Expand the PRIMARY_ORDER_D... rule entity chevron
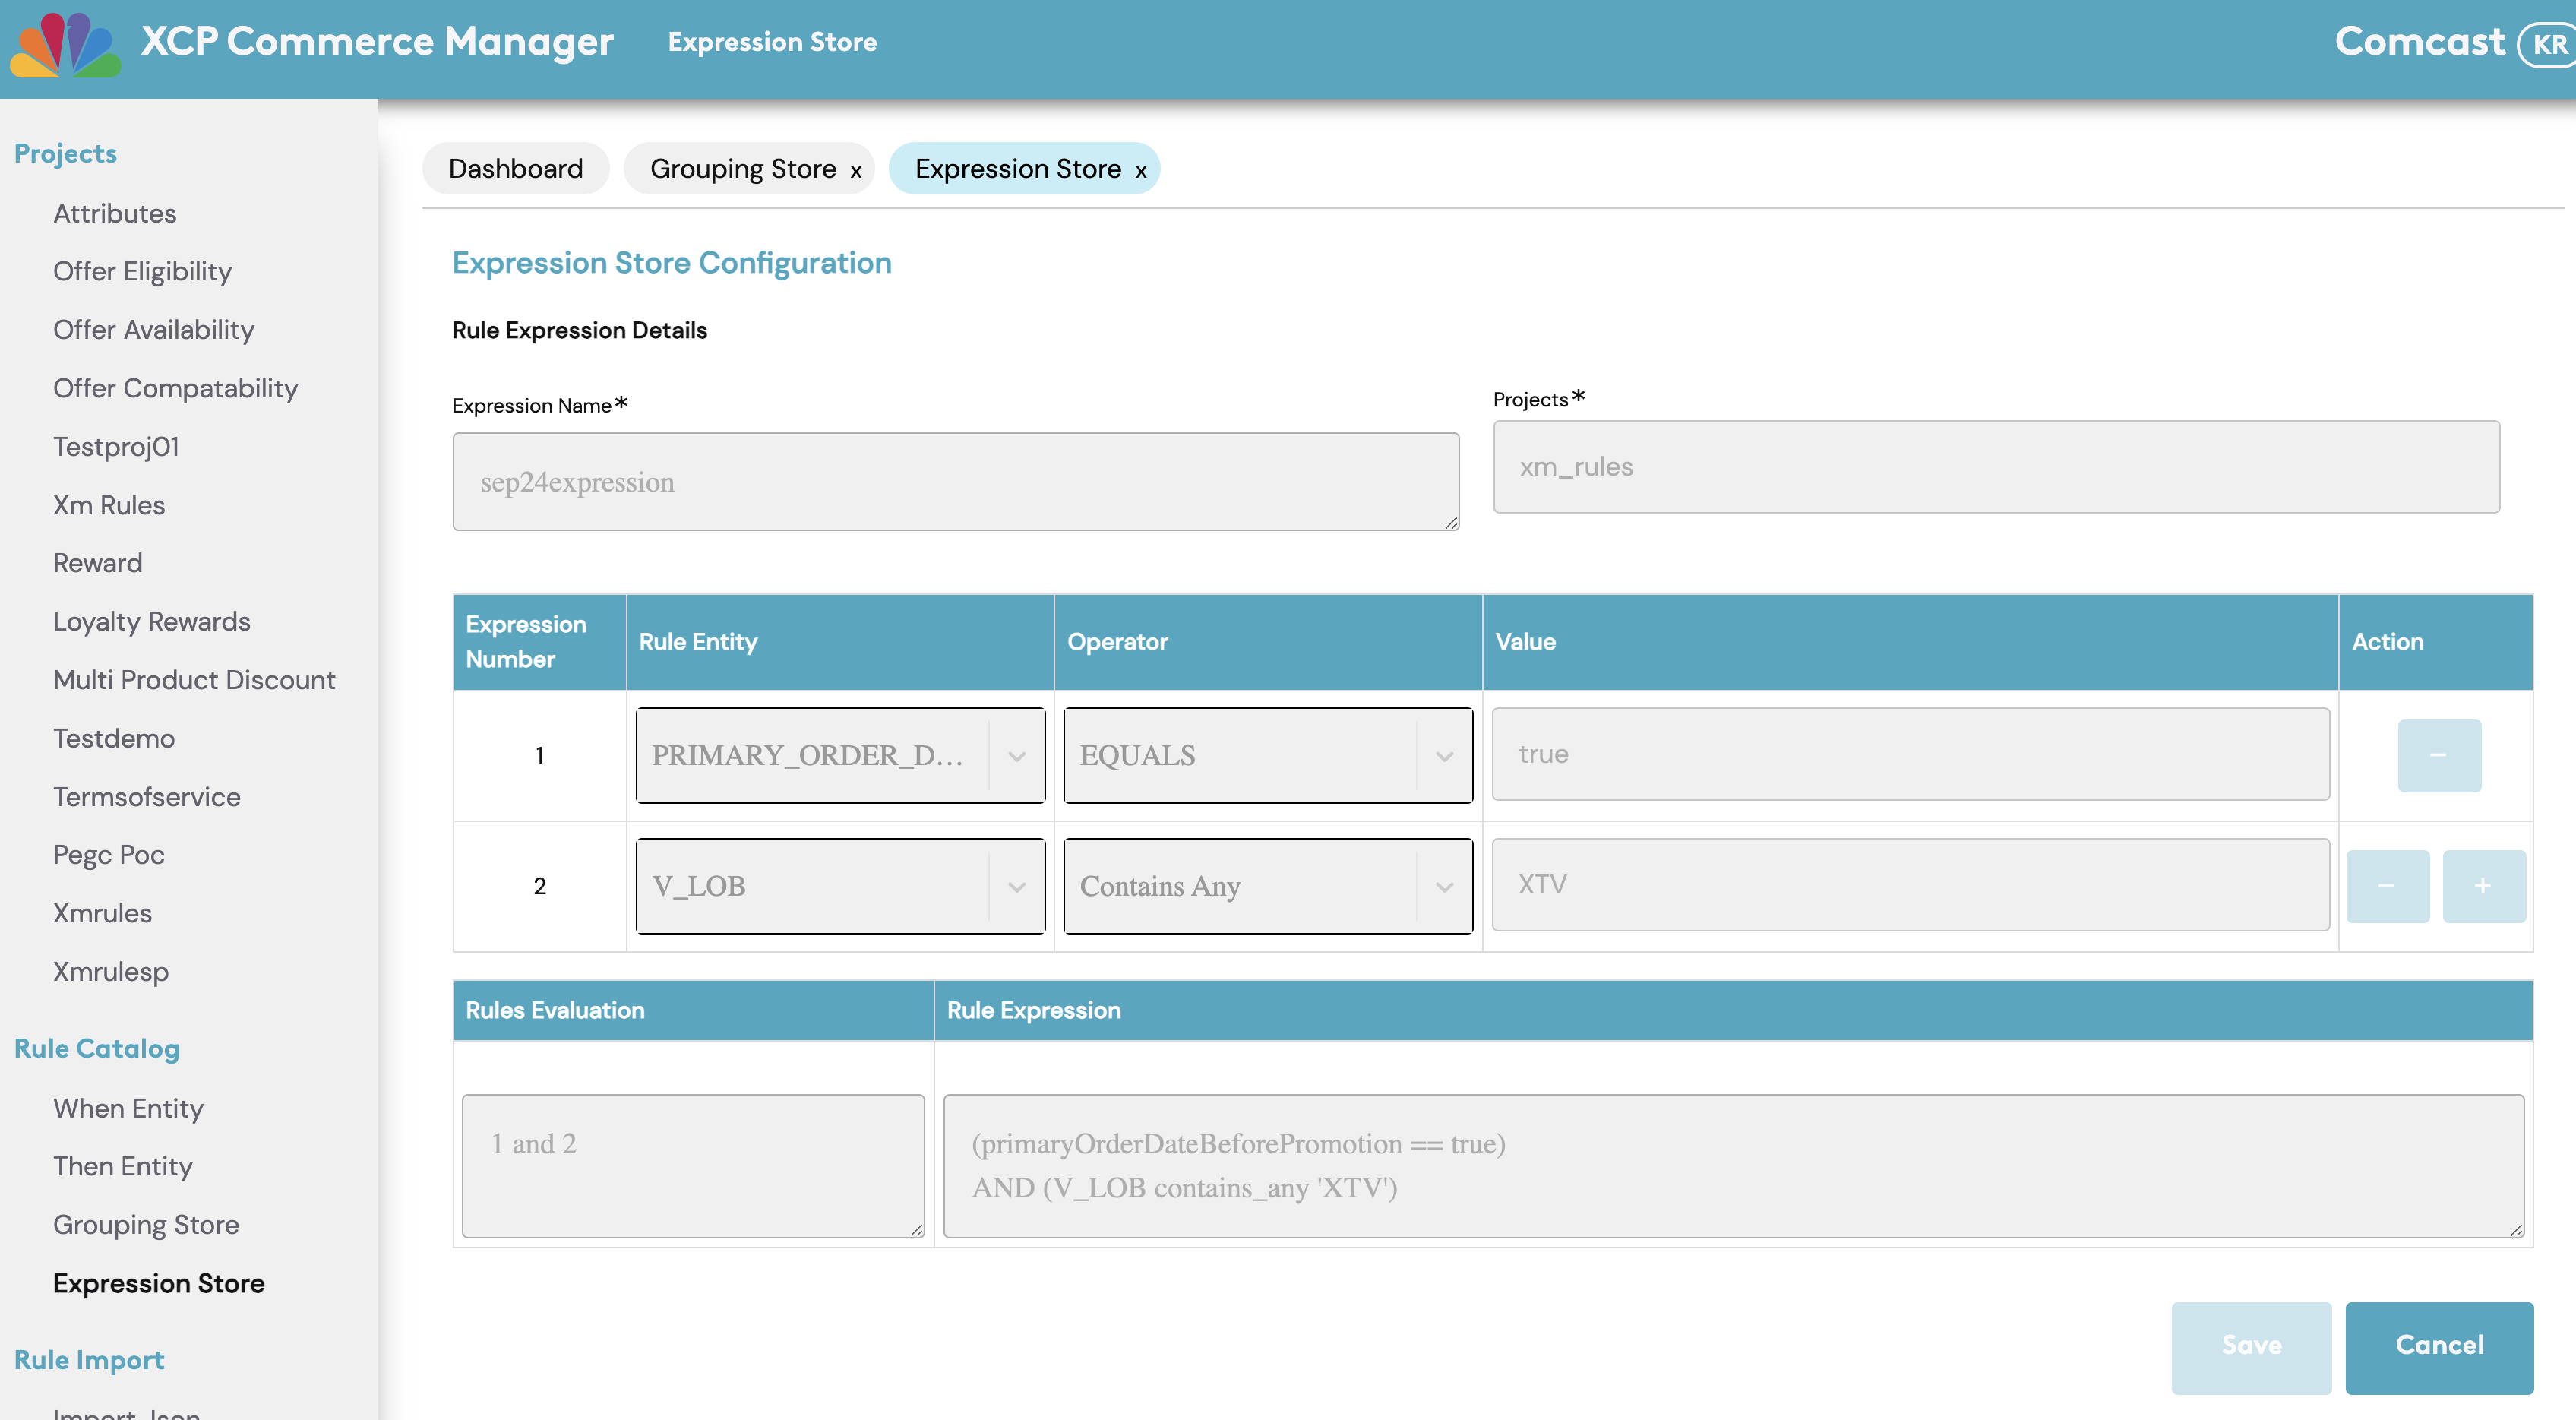 [1017, 756]
